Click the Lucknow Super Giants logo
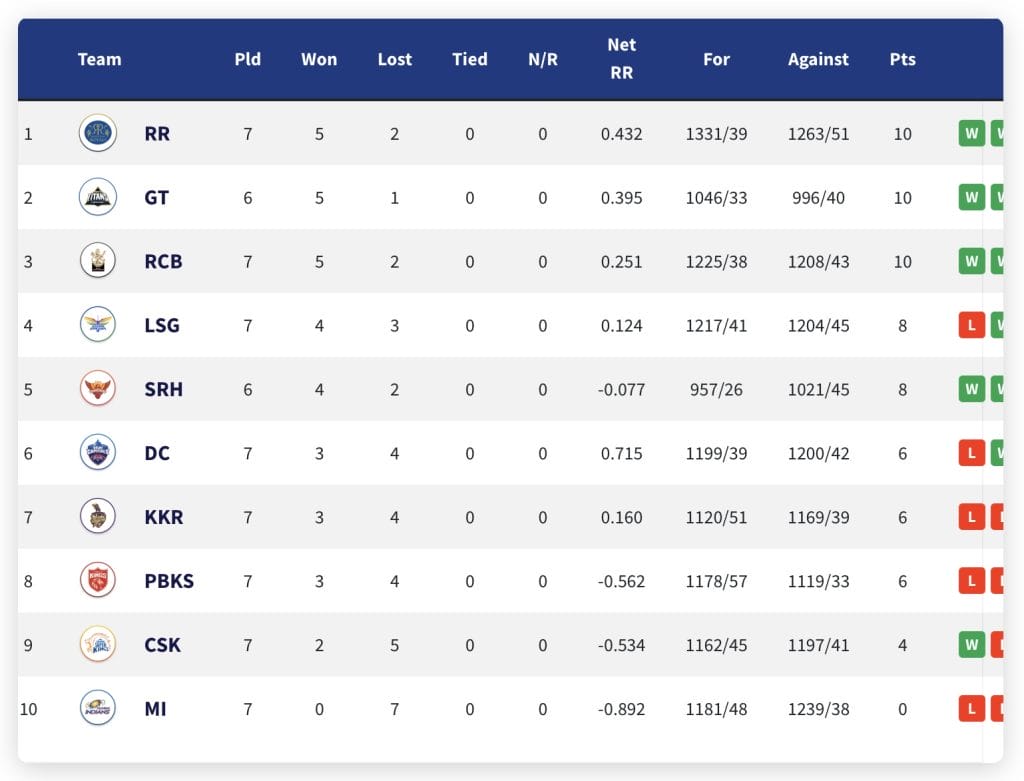The height and width of the screenshot is (781, 1024). 98,325
